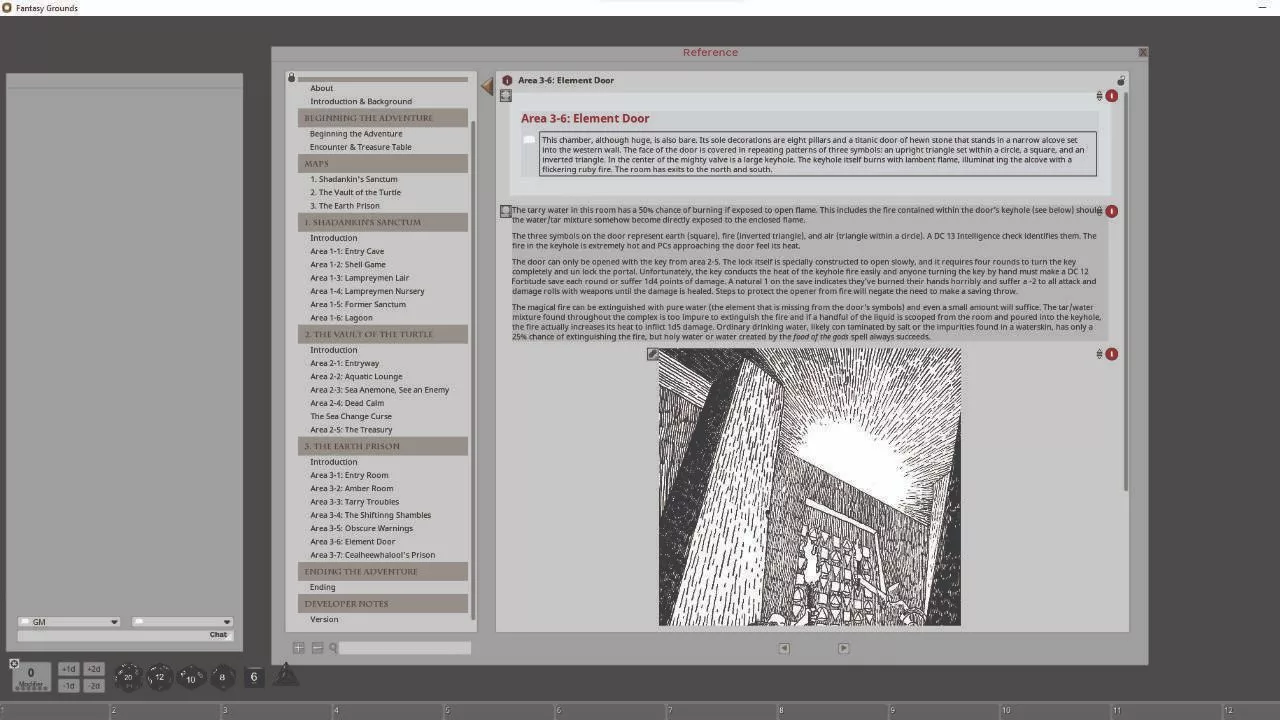Click the content pane vertical scrollbar
Viewport: 1280px width, 720px height.
pyautogui.click(x=1126, y=290)
